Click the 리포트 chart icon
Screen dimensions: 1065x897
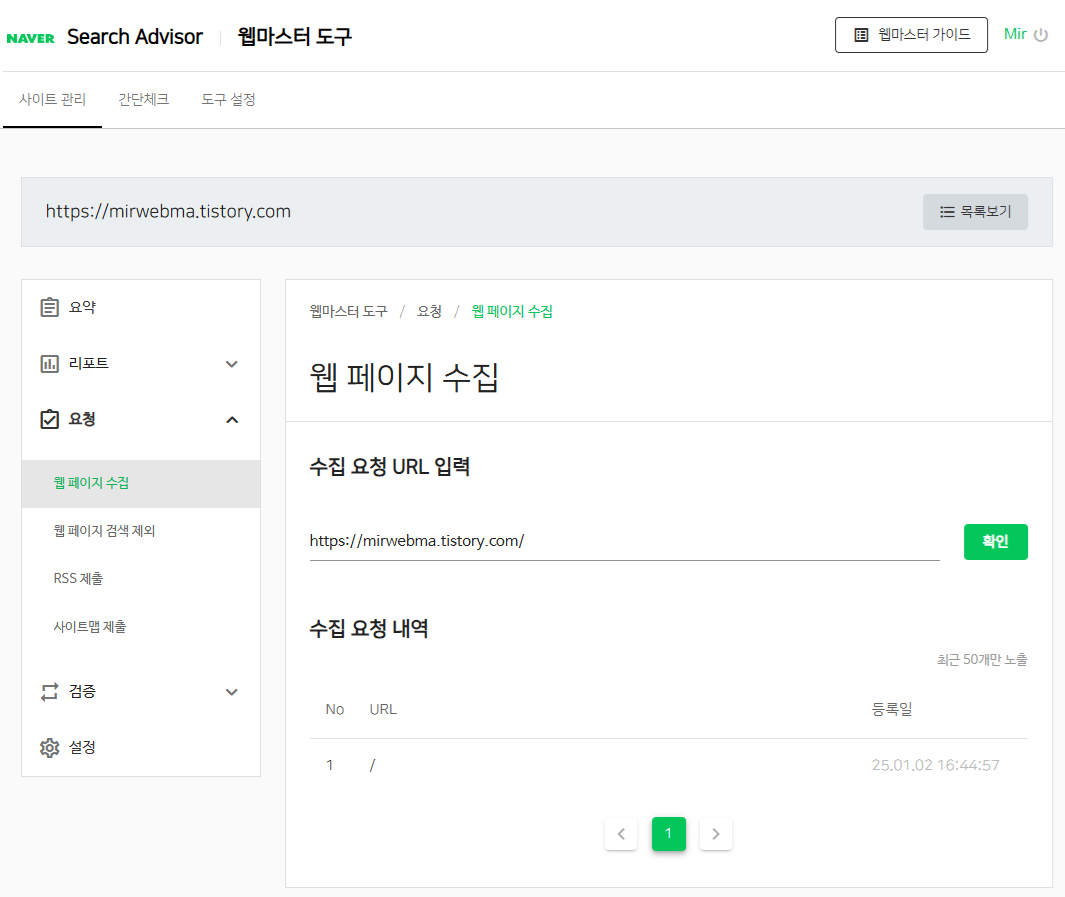click(x=50, y=363)
